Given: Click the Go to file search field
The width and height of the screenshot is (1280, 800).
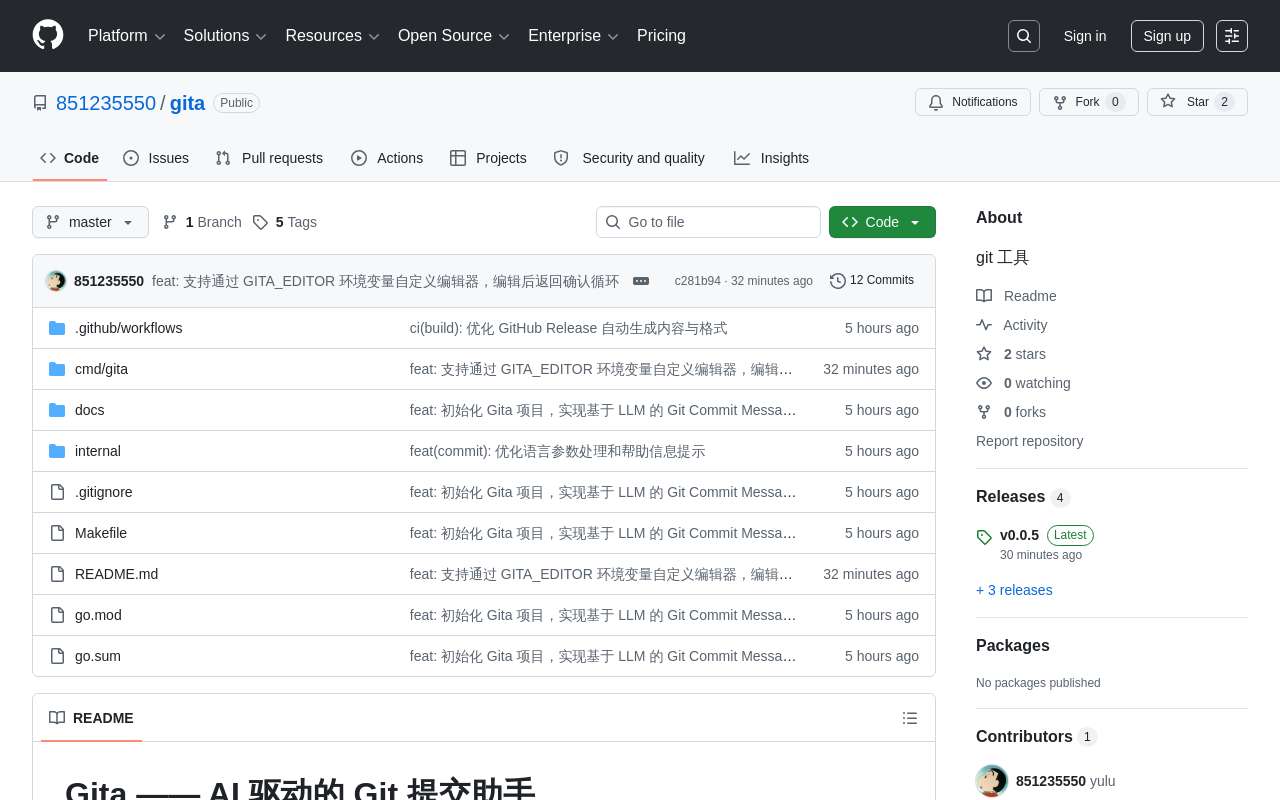Looking at the screenshot, I should pyautogui.click(x=708, y=222).
